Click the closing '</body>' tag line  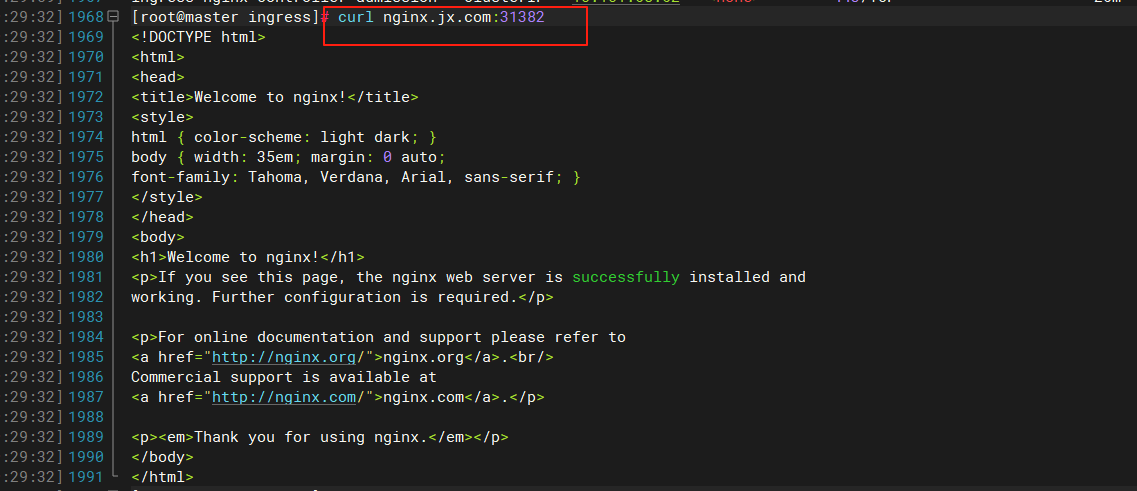162,457
